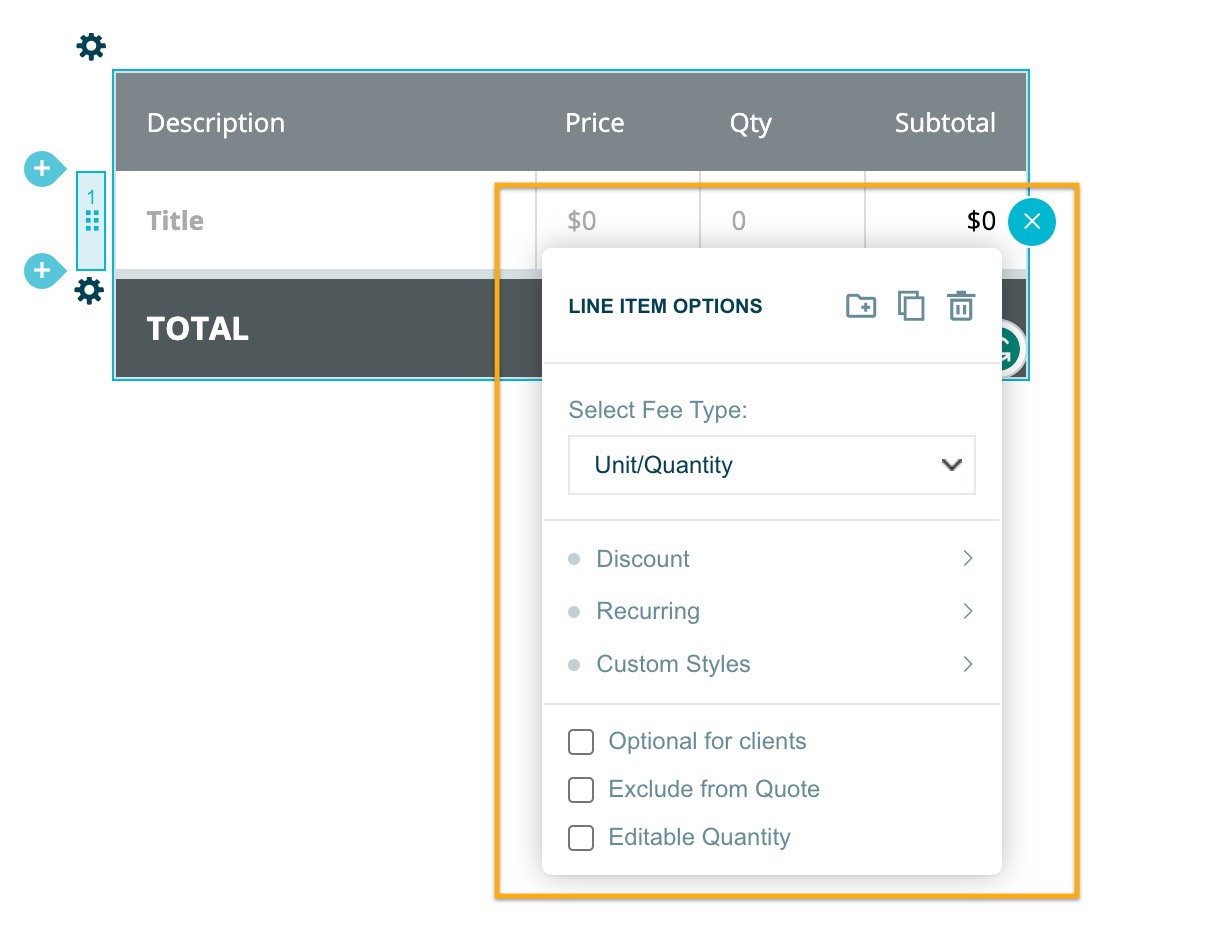This screenshot has height=930, width=1226.
Task: Select the Description column header
Action: [x=216, y=123]
